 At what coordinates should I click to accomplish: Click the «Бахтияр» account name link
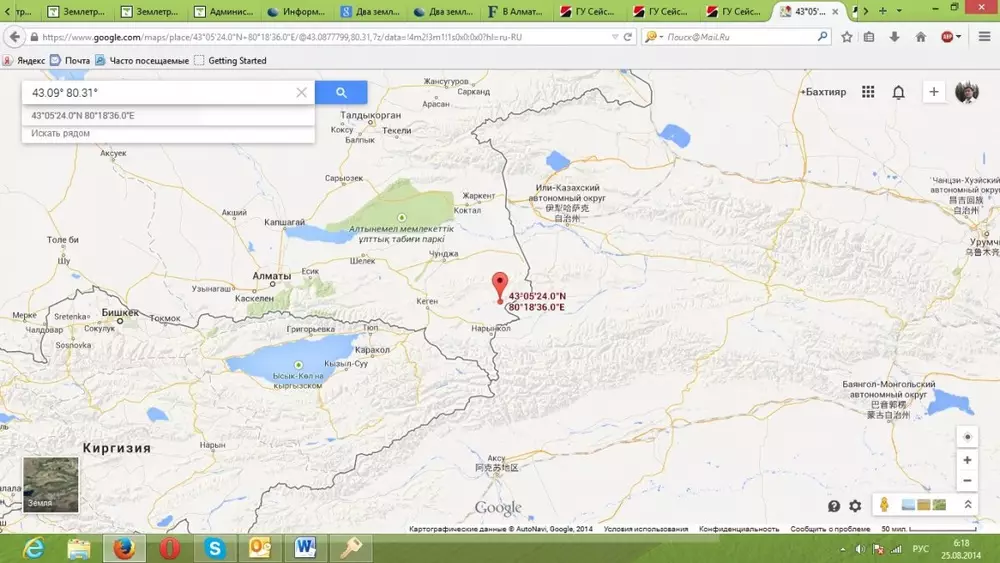[826, 92]
